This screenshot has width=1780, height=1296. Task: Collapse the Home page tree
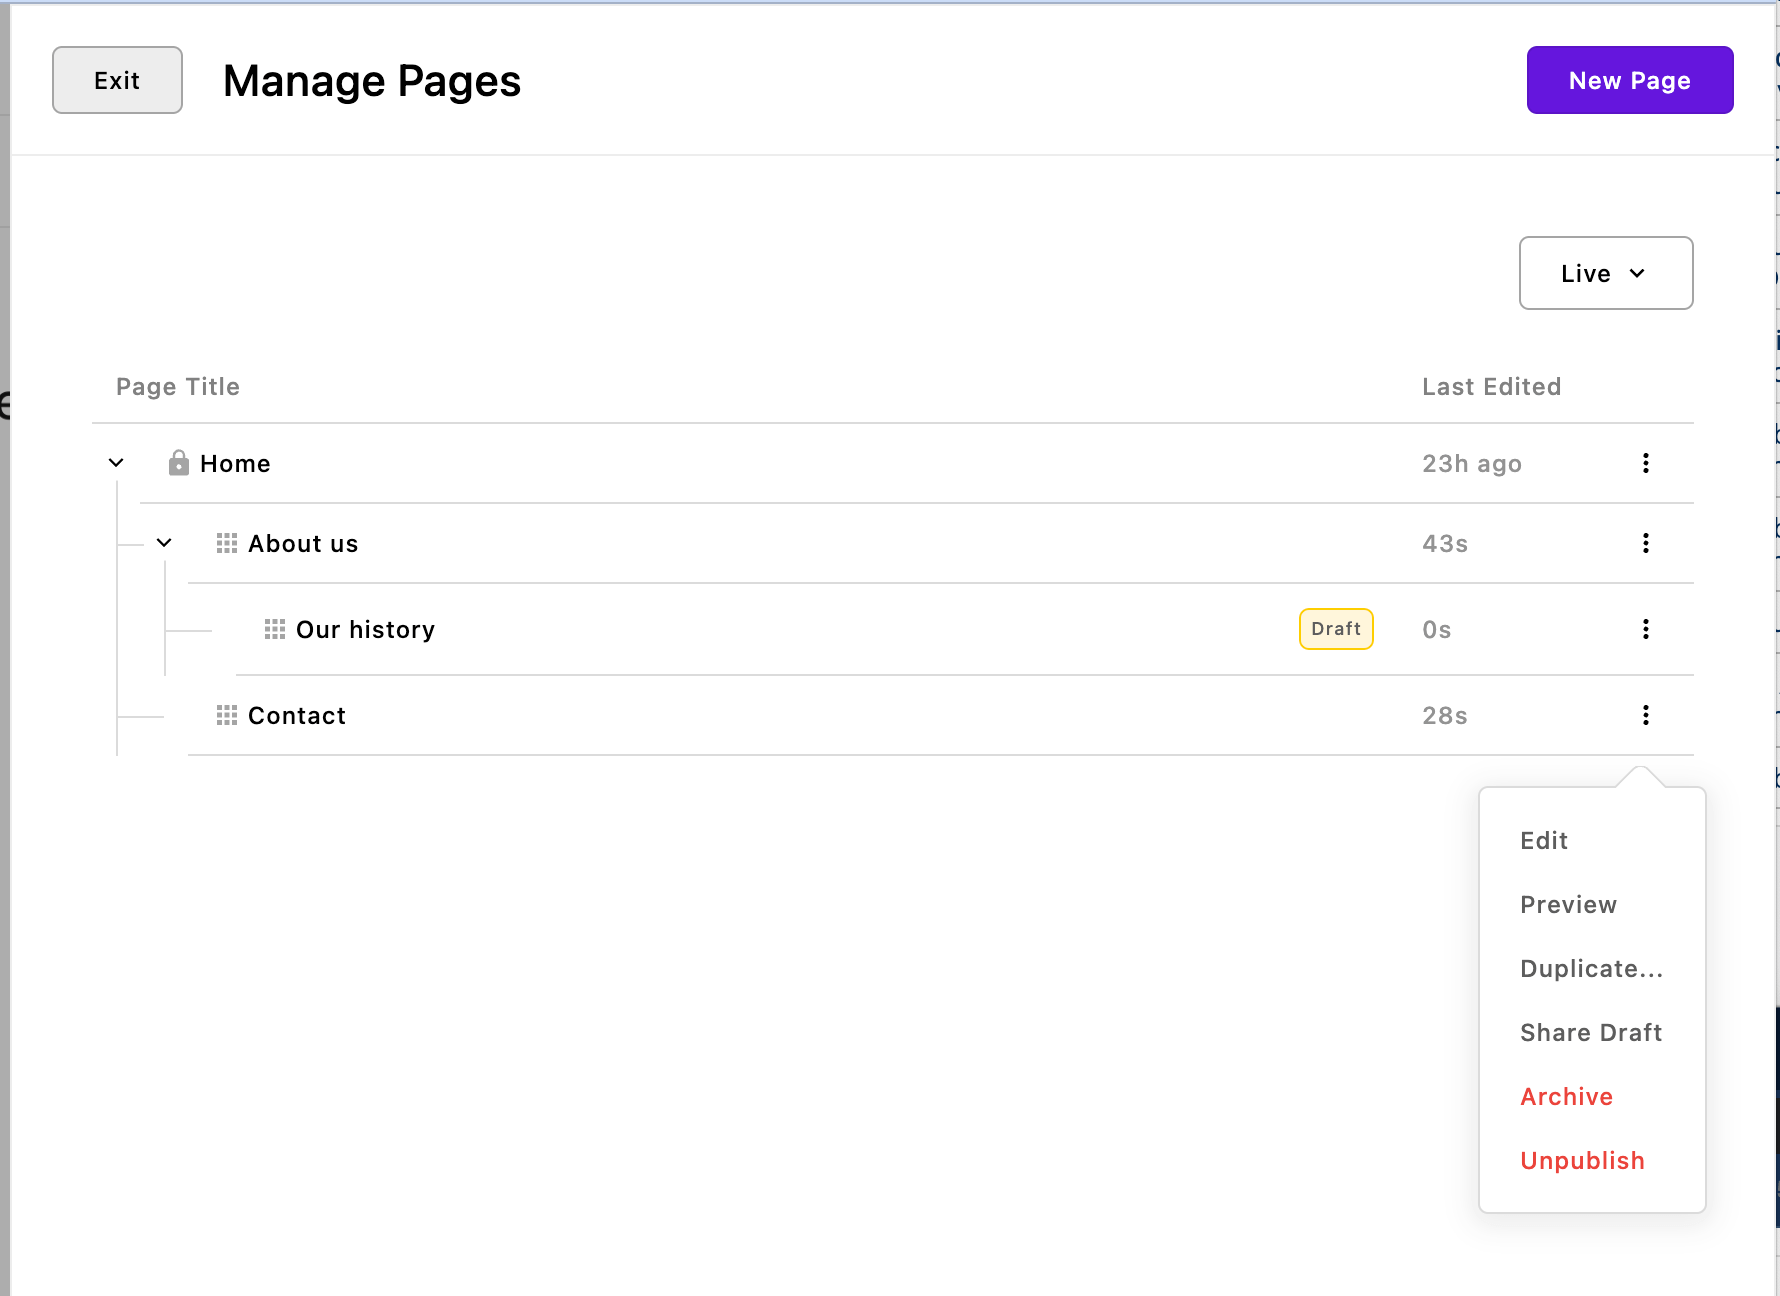pos(116,462)
